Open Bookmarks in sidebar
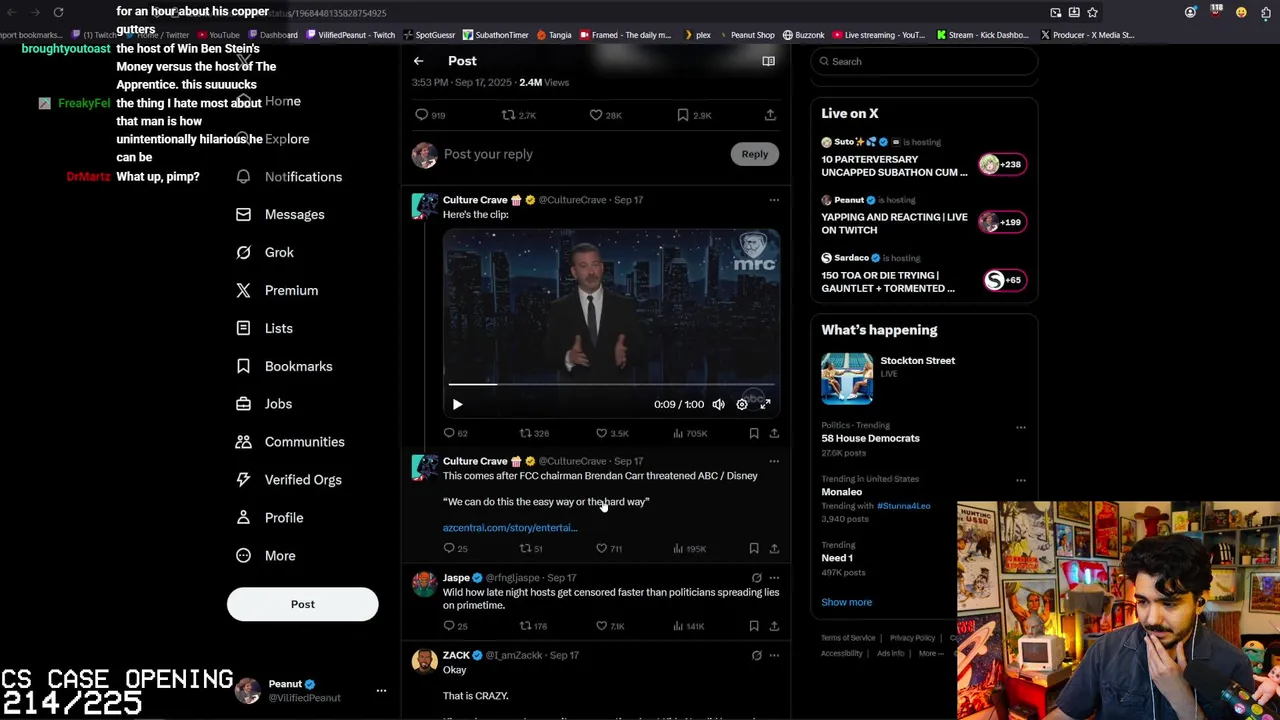The image size is (1280, 720). pos(284,367)
